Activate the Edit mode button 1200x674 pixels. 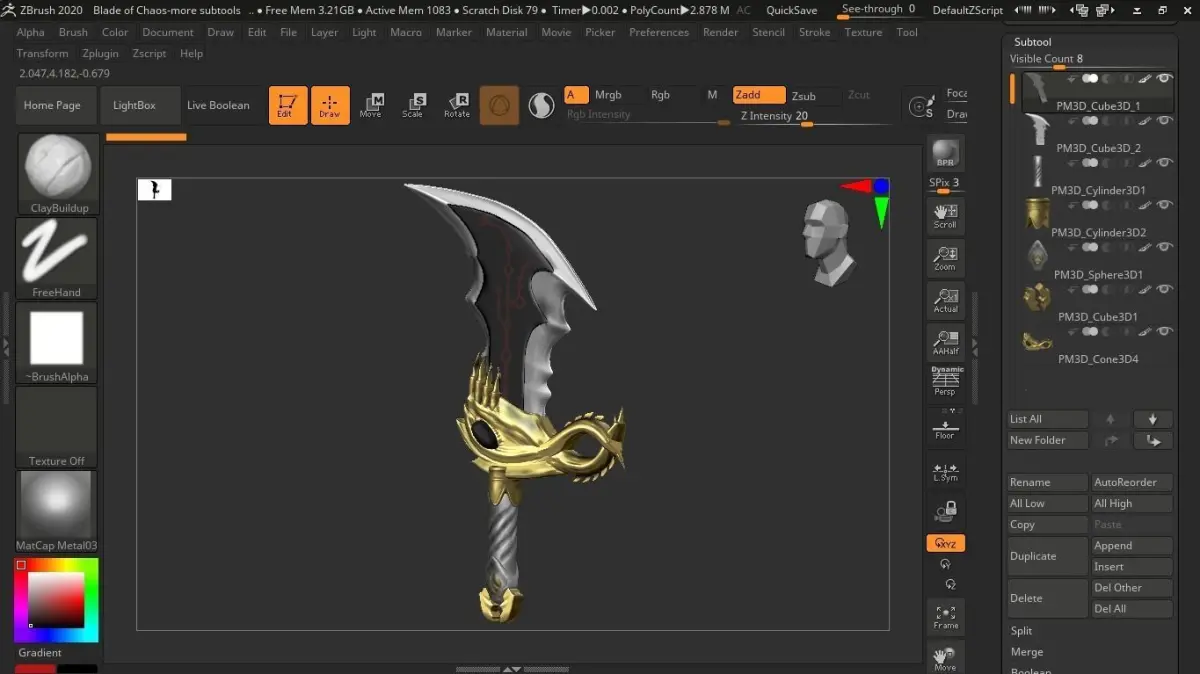pyautogui.click(x=288, y=105)
